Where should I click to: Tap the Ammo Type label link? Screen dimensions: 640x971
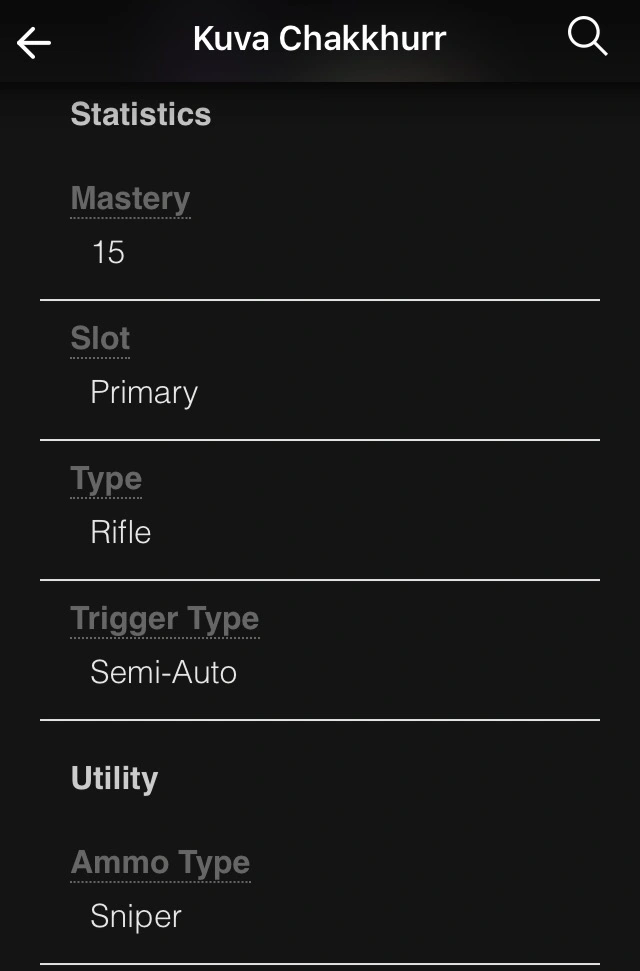[x=160, y=862]
